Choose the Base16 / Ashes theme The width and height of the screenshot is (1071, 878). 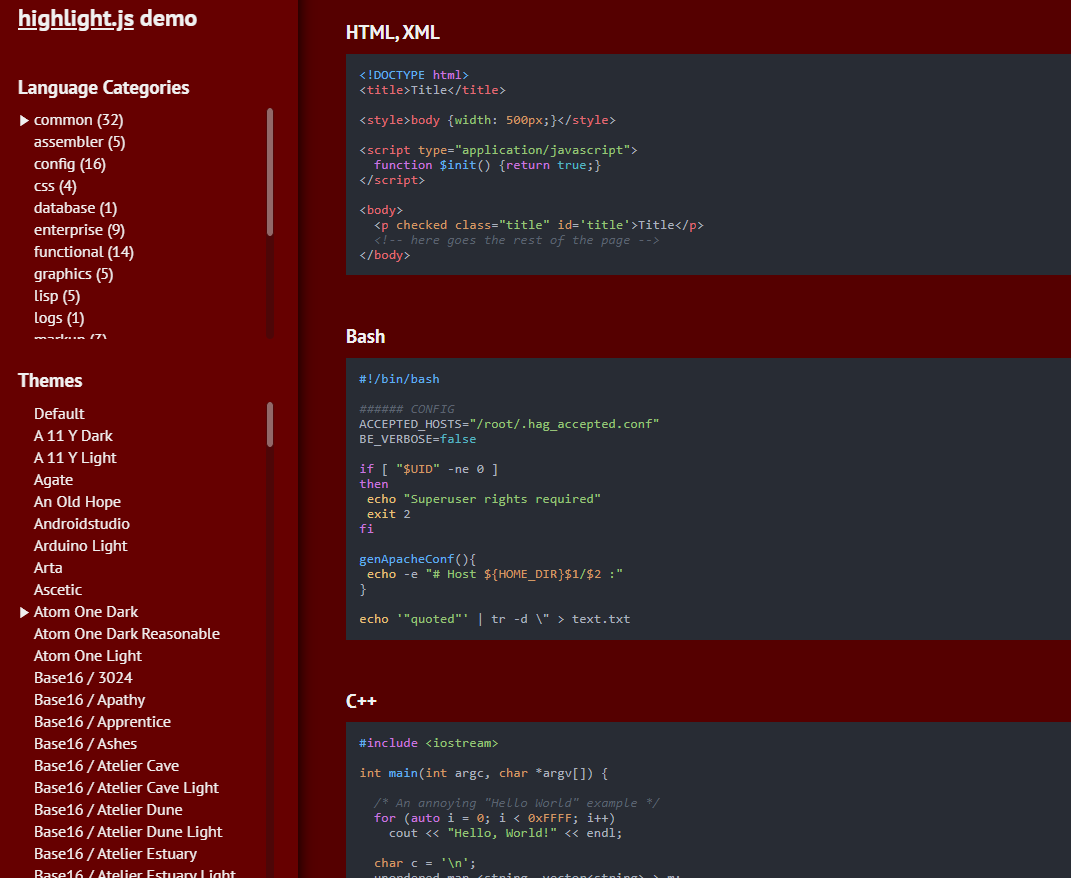point(85,743)
